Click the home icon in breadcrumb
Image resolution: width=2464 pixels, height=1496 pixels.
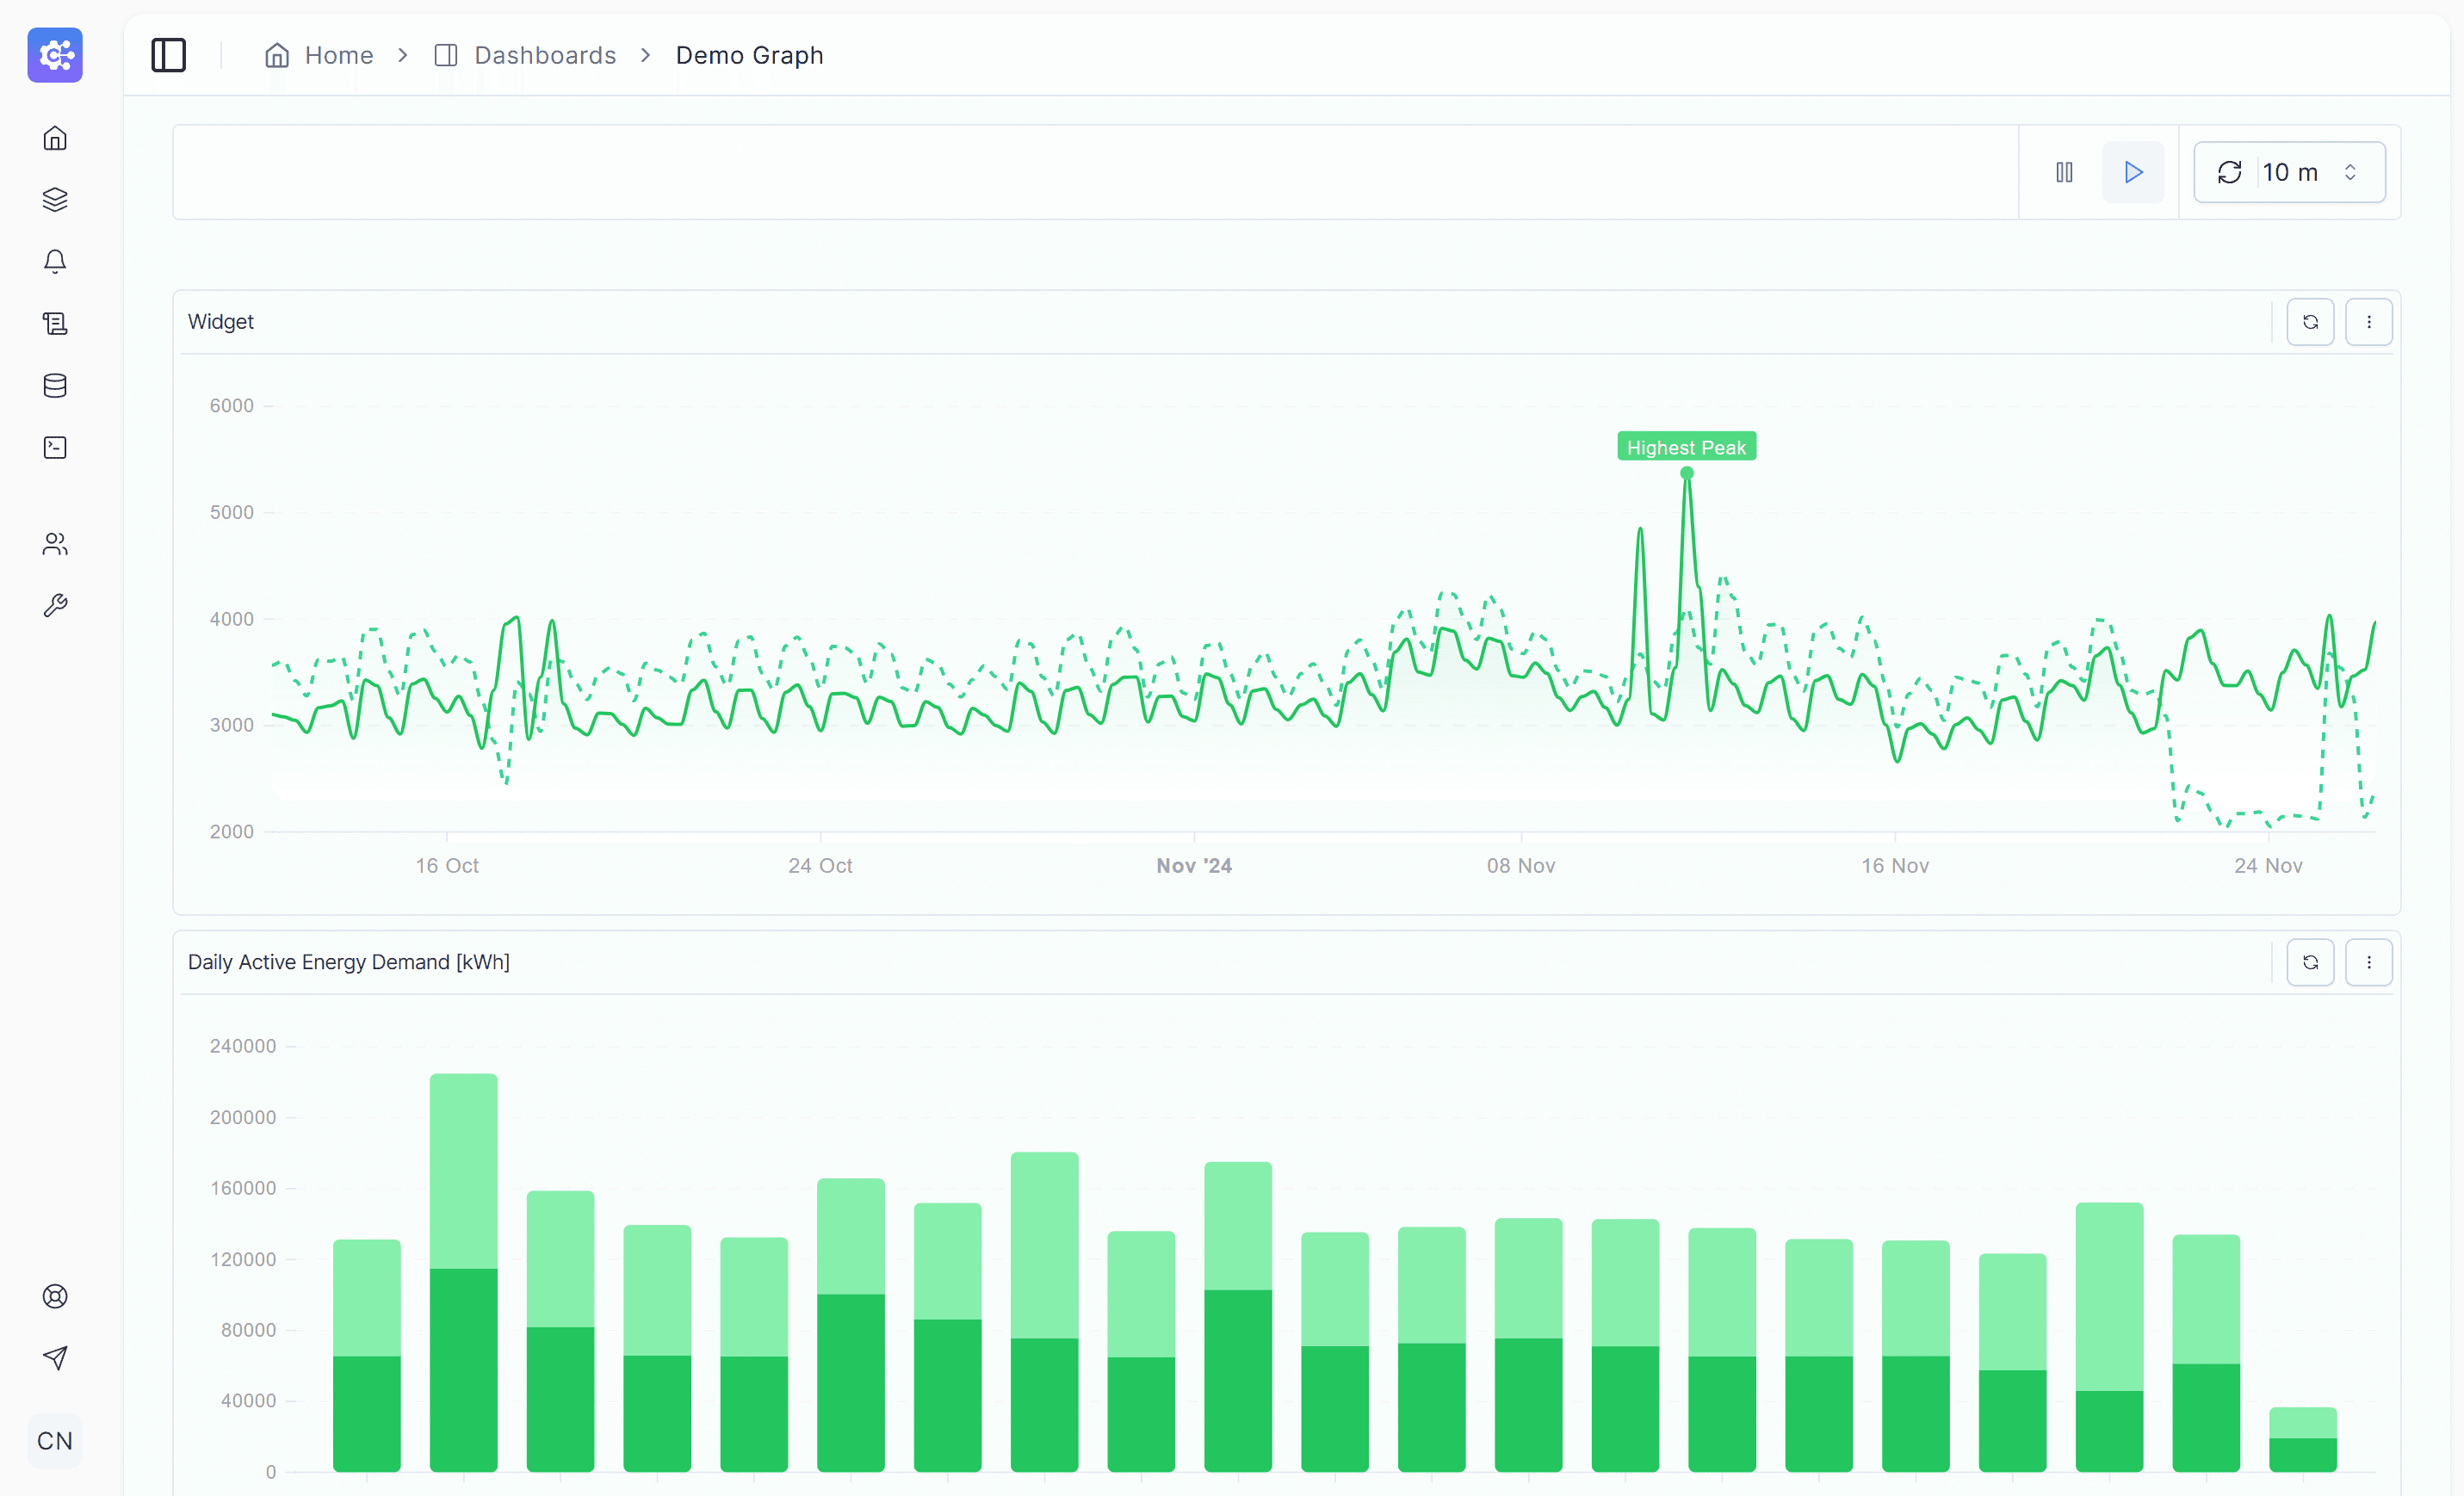(x=277, y=55)
